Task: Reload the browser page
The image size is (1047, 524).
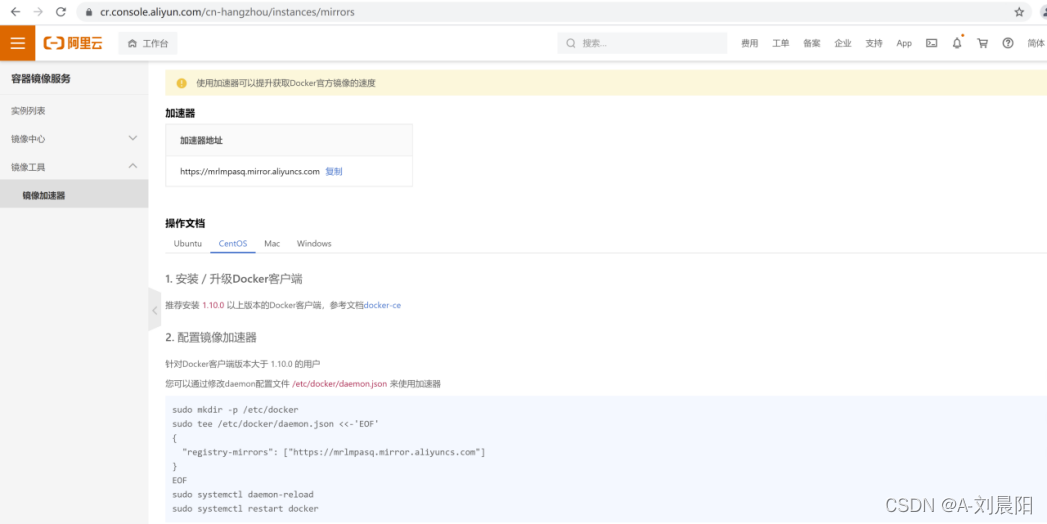Action: [x=61, y=12]
